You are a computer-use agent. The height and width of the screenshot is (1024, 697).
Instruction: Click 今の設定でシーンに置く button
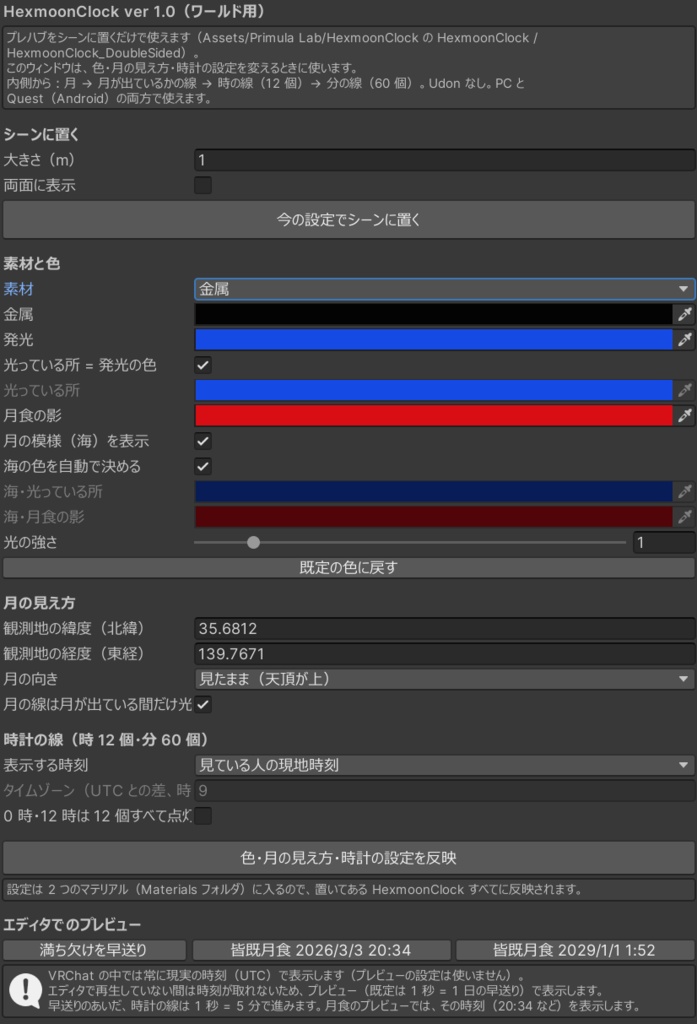click(x=348, y=219)
